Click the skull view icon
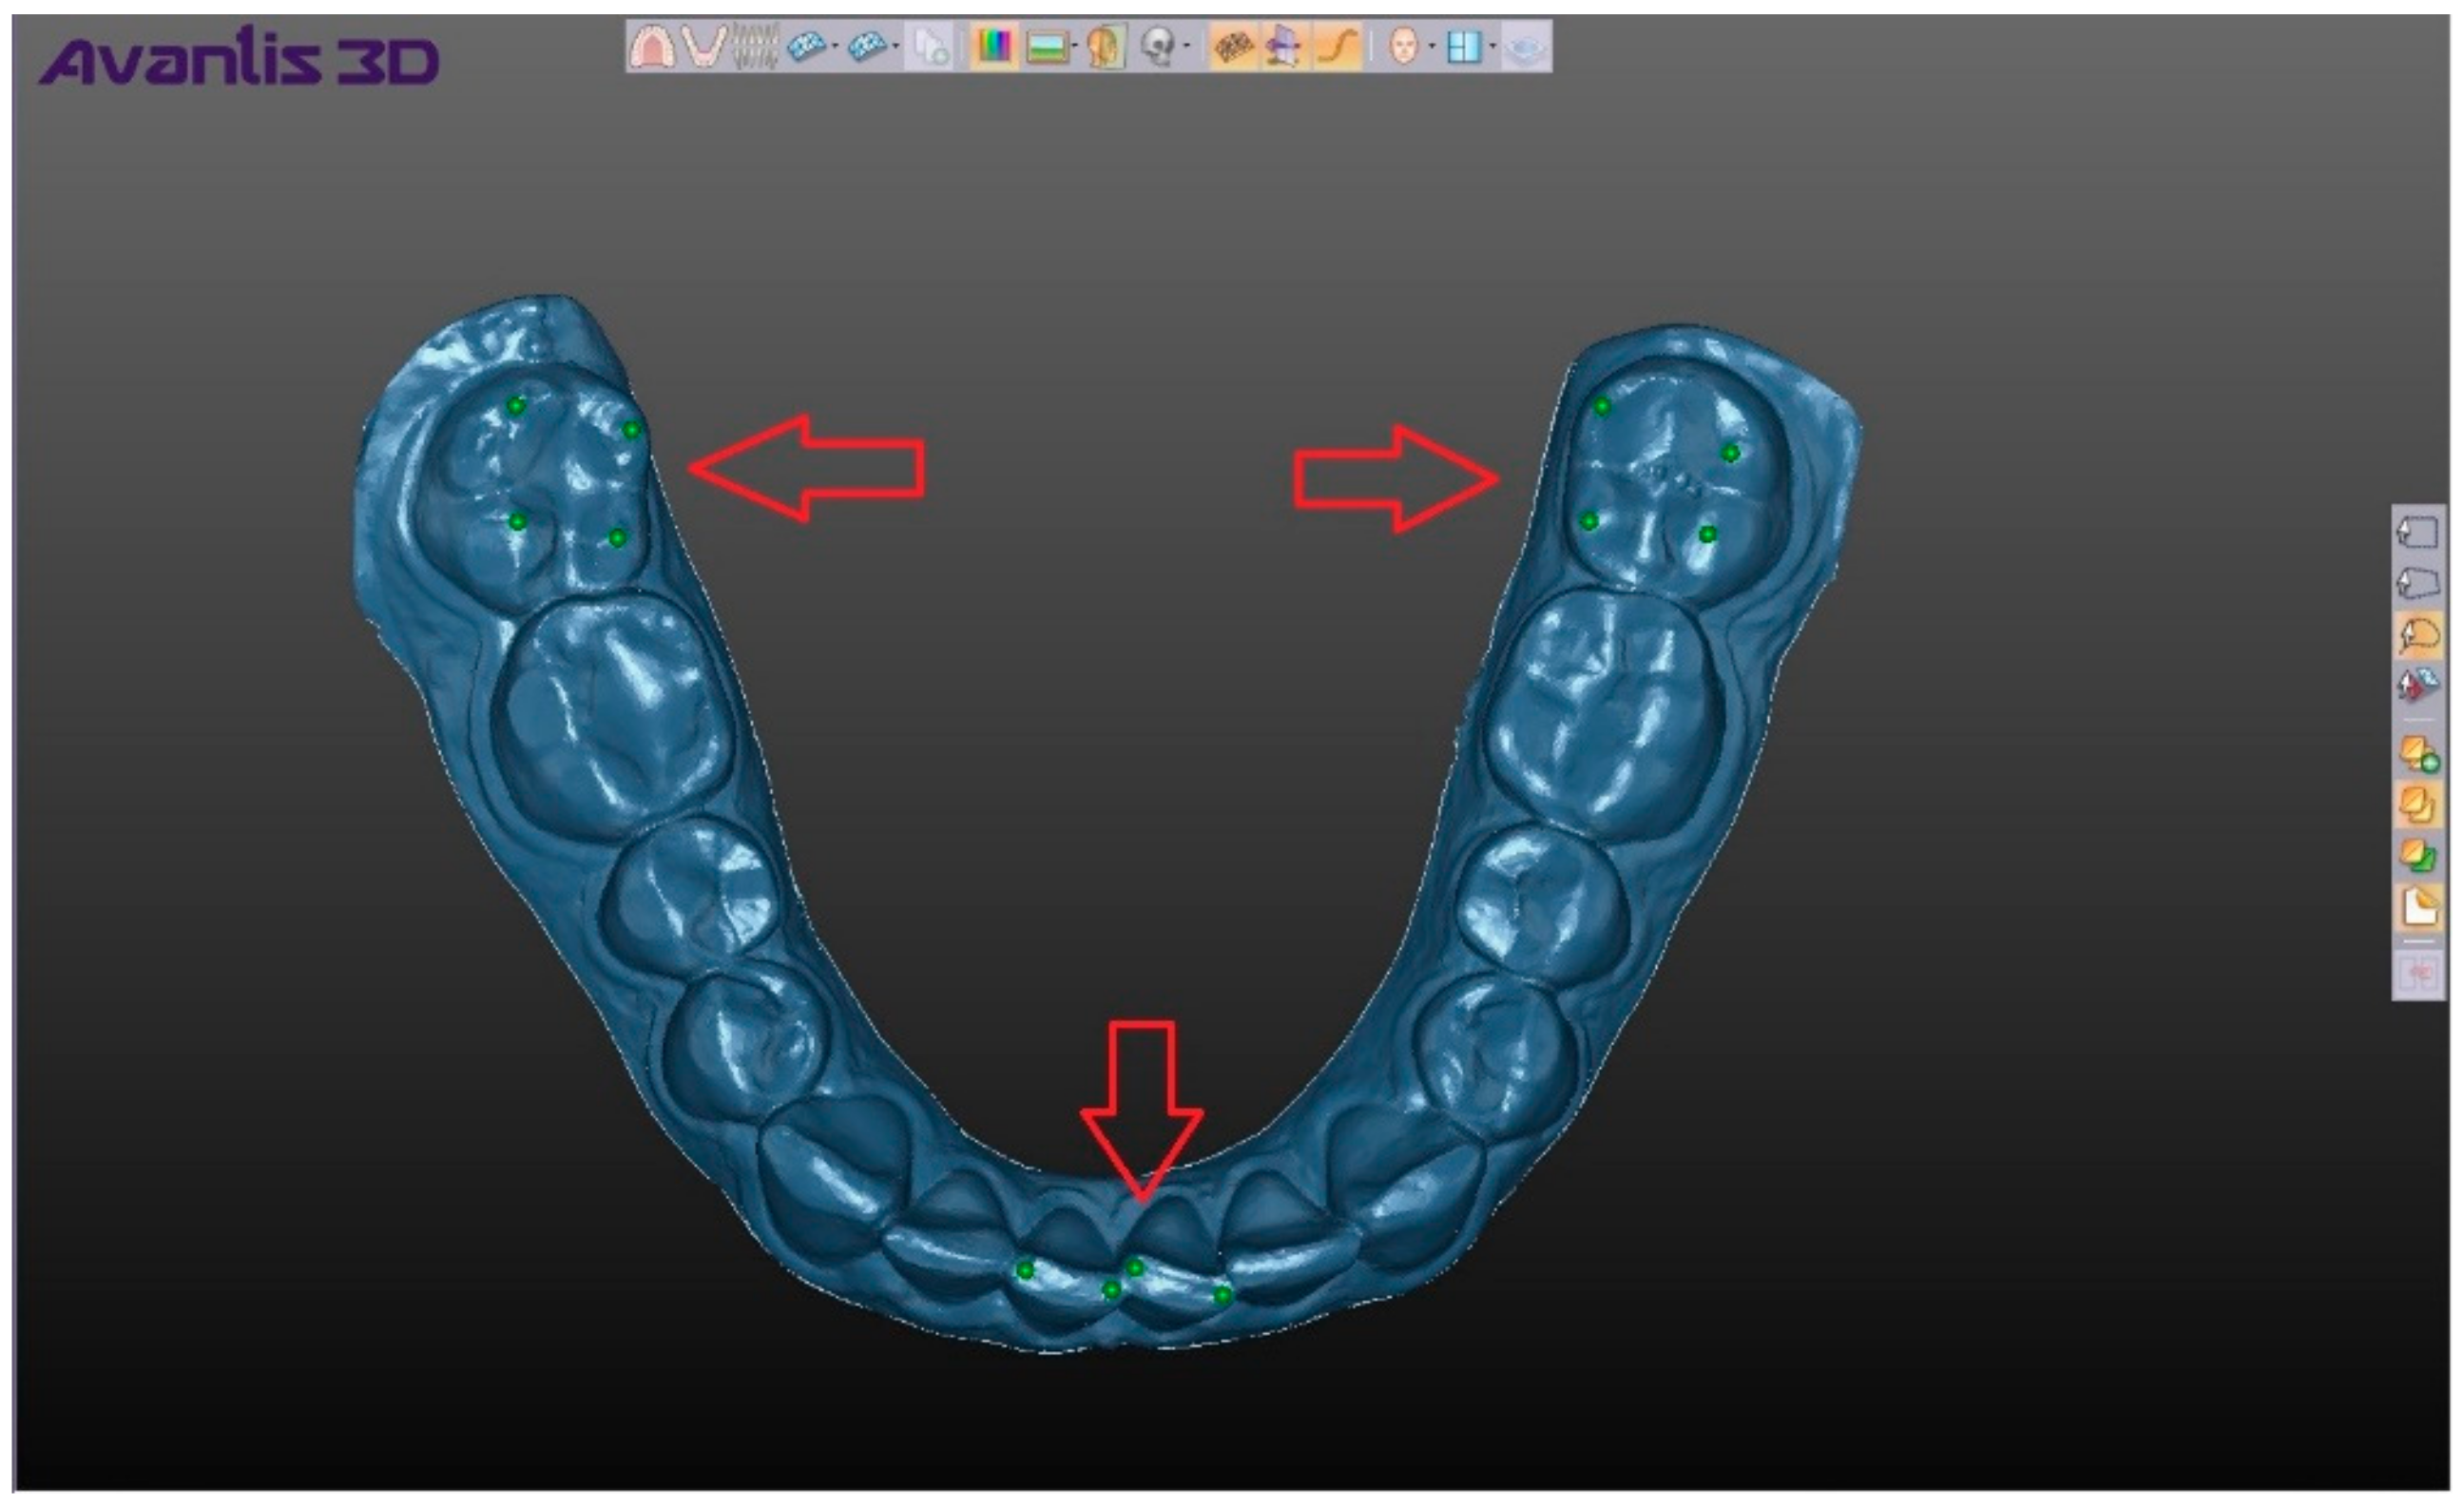Screen dimensions: 2464x1509 coord(1158,46)
